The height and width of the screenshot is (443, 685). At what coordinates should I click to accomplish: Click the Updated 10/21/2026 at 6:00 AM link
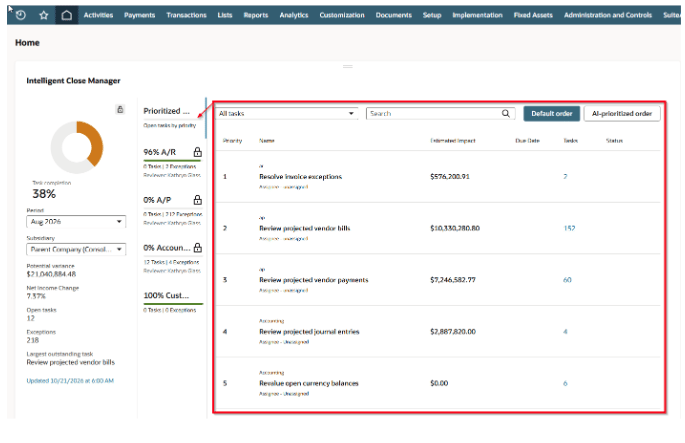tap(70, 381)
